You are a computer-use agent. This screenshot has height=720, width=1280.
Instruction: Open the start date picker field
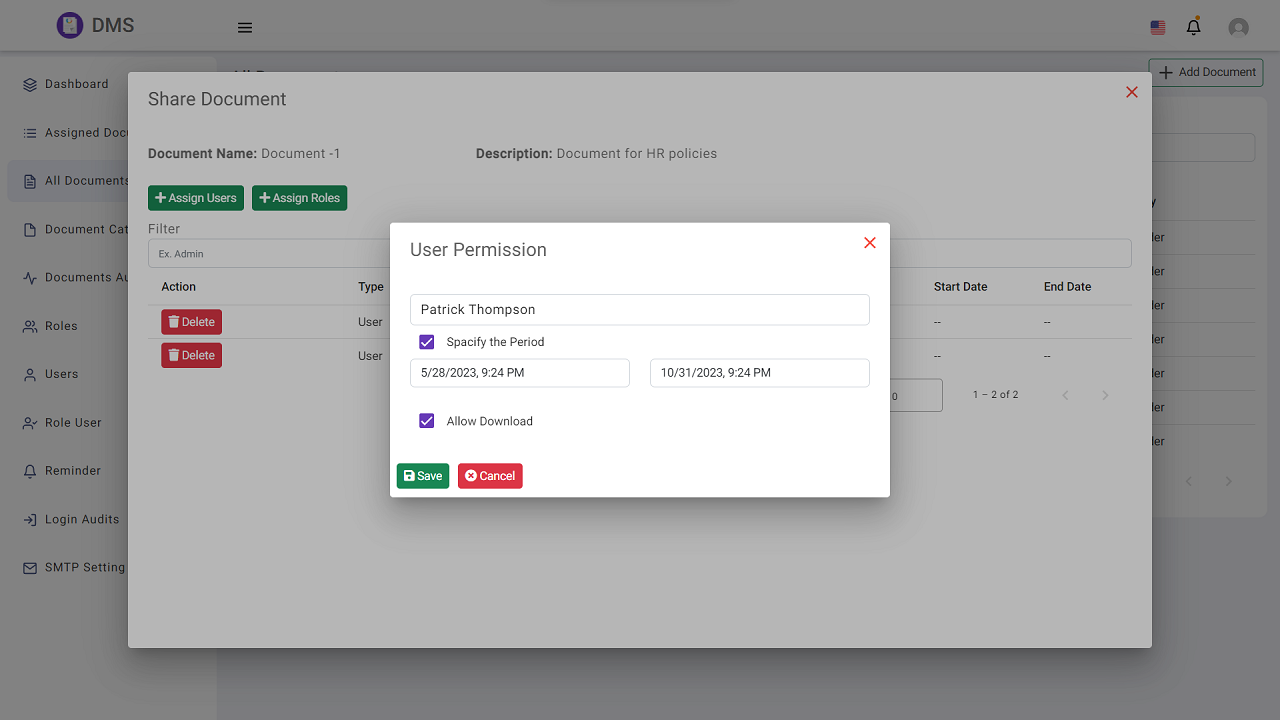(x=519, y=373)
